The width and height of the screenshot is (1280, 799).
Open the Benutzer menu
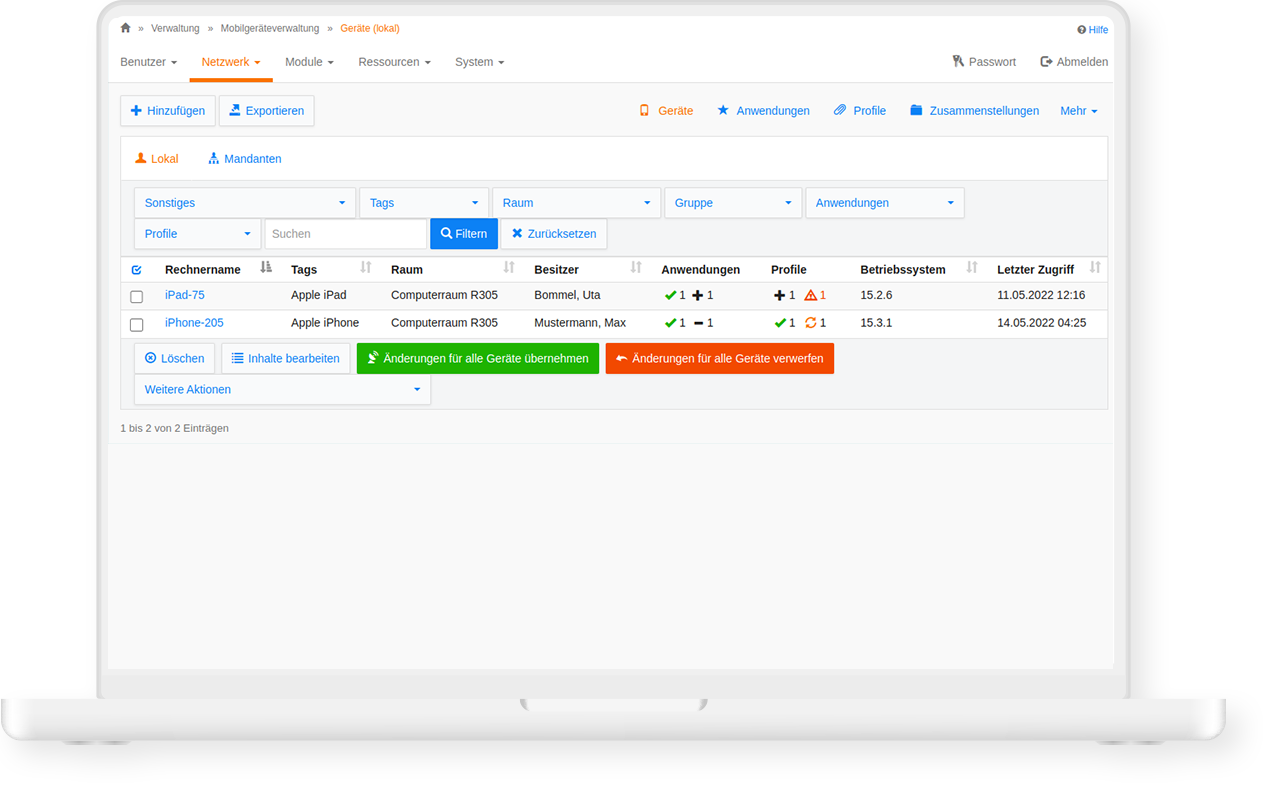click(148, 62)
